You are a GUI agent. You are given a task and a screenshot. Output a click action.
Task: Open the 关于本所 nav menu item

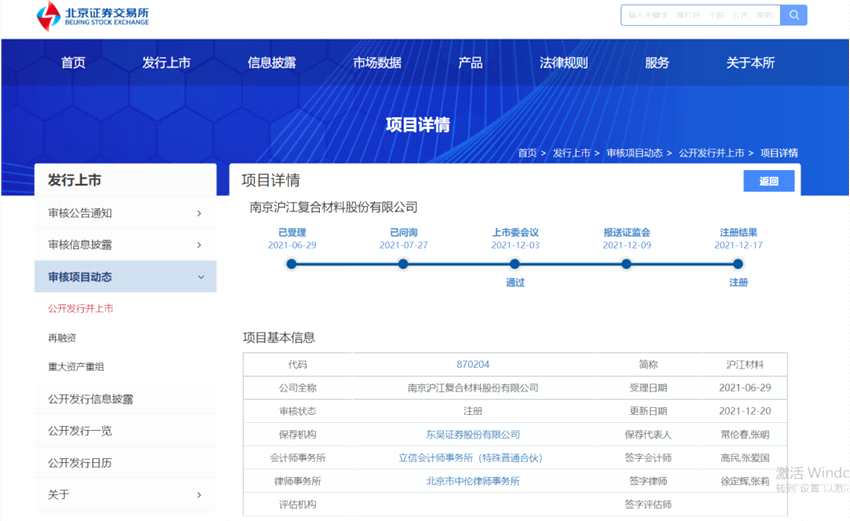click(750, 63)
